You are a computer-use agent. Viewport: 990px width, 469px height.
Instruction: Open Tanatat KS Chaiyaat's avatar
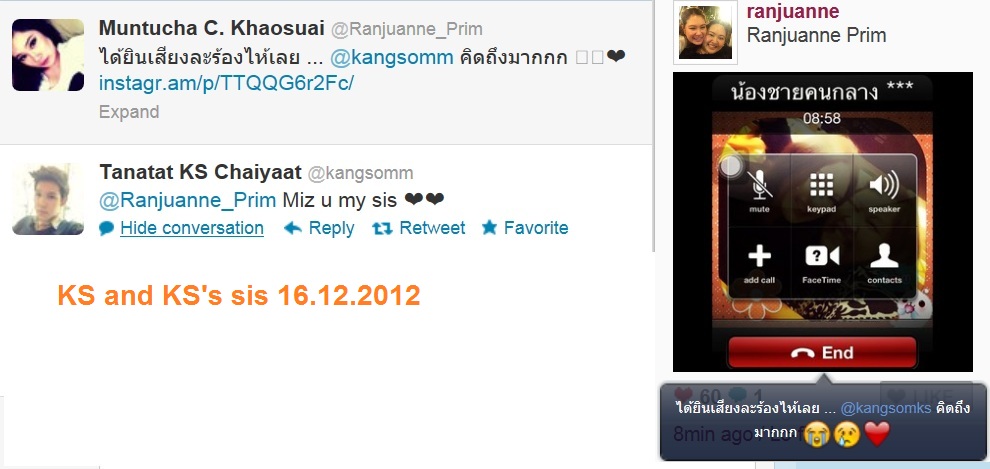[x=48, y=199]
